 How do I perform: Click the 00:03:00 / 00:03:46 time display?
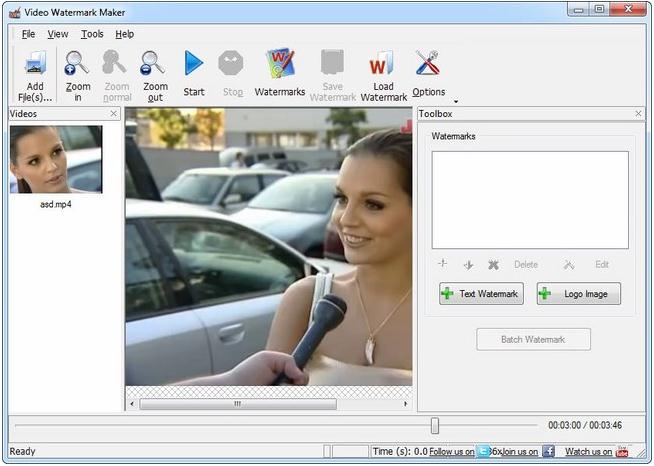(x=585, y=425)
